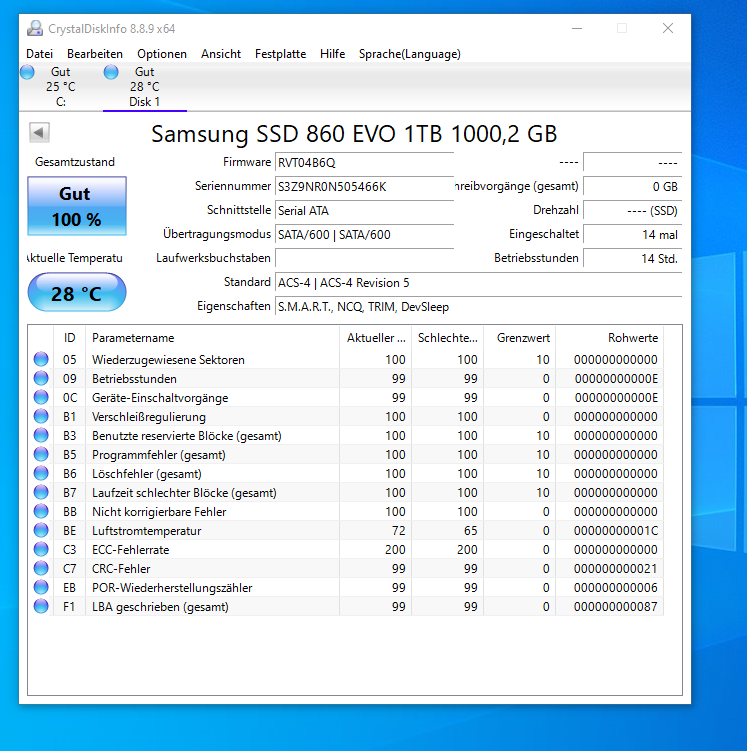Minimize the CrystalDiskInfo window
Image resolution: width=747 pixels, height=751 pixels.
click(577, 28)
